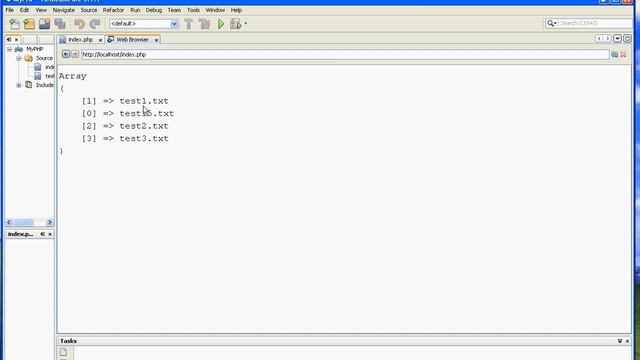Screen dimensions: 640x360
Task: Open the Run menu
Action: click(x=135, y=10)
